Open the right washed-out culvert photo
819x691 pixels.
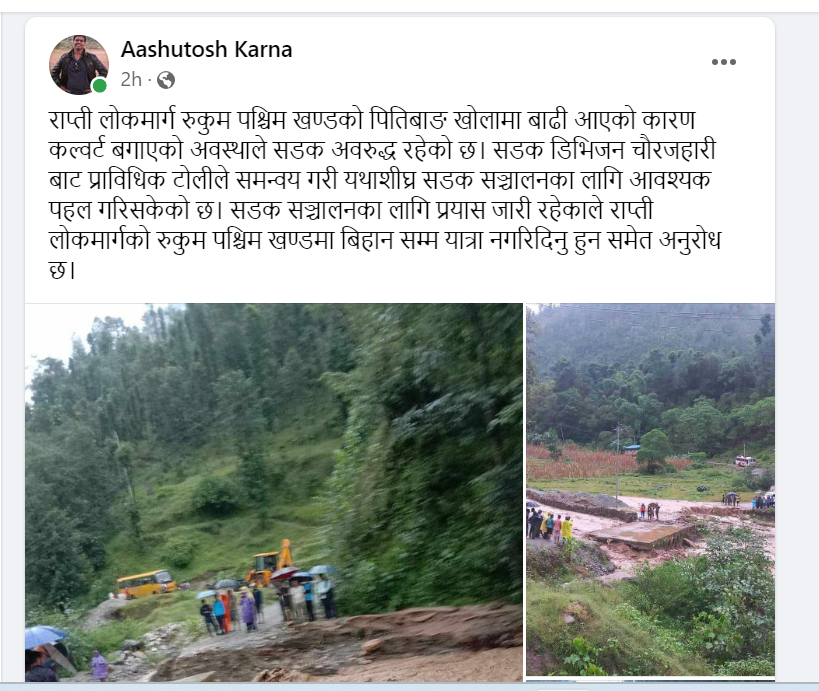[650, 489]
